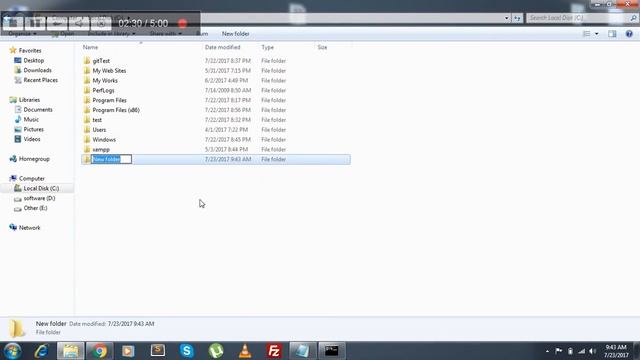The width and height of the screenshot is (640, 360).
Task: Open the software (D:) drive
Action: (39, 198)
